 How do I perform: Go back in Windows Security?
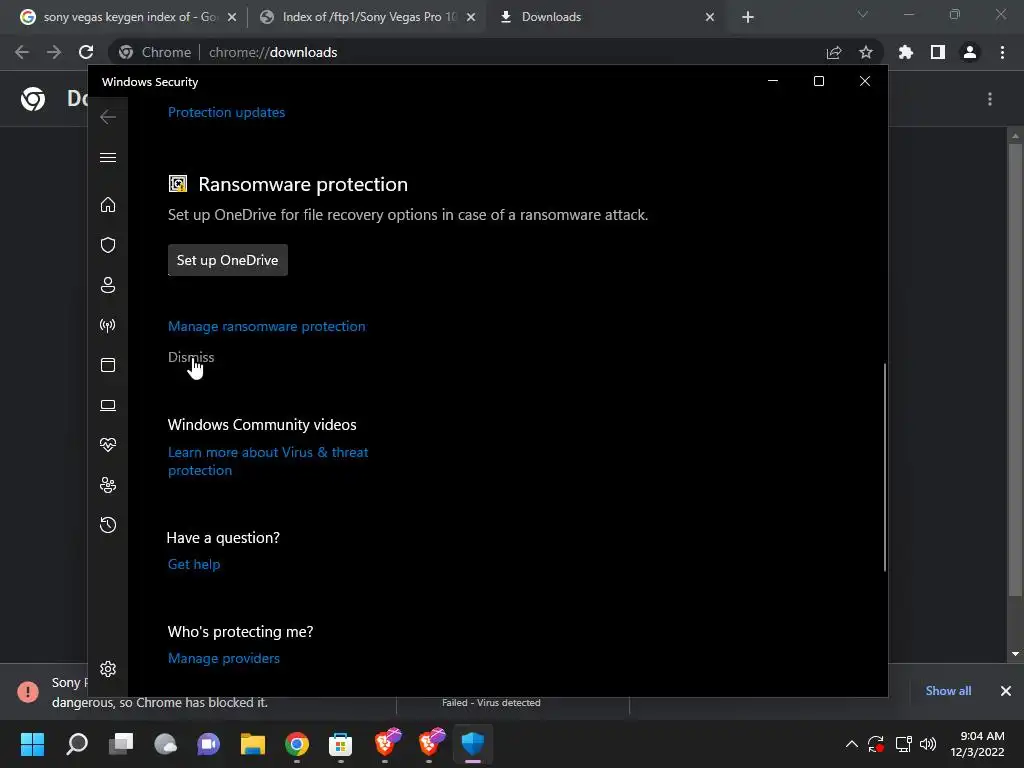[108, 117]
